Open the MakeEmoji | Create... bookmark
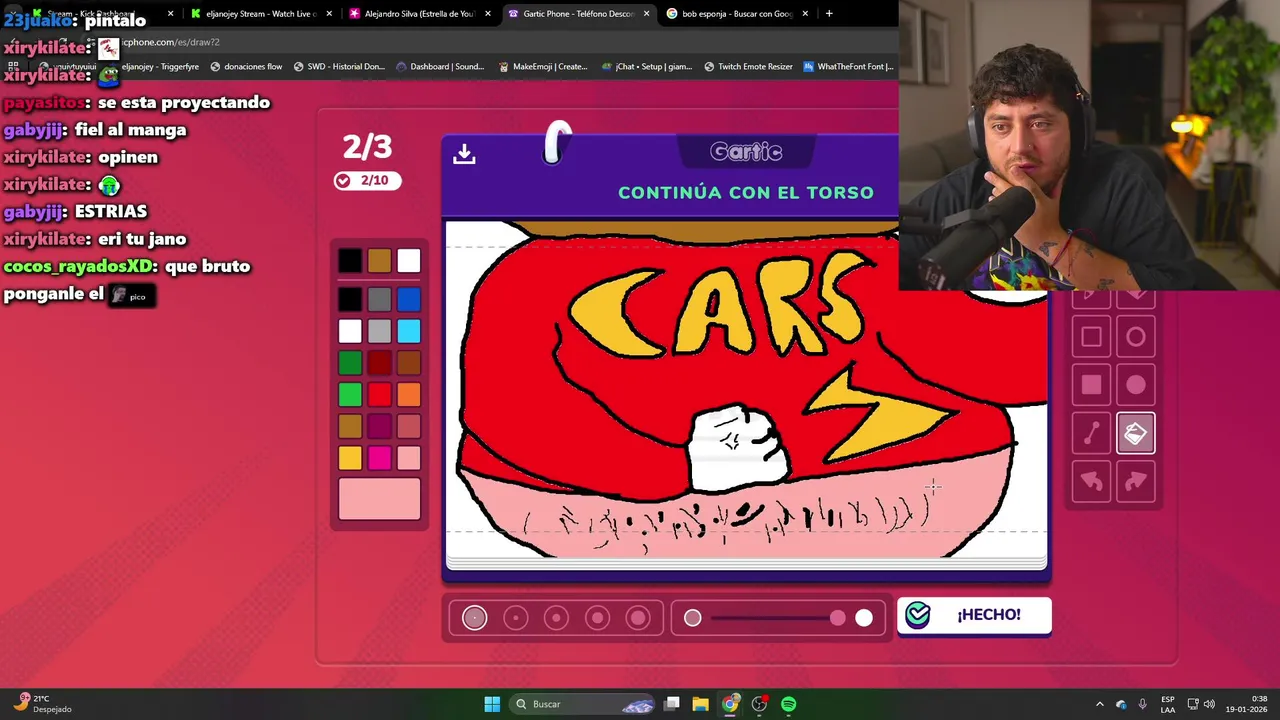This screenshot has height=720, width=1280. 543,67
